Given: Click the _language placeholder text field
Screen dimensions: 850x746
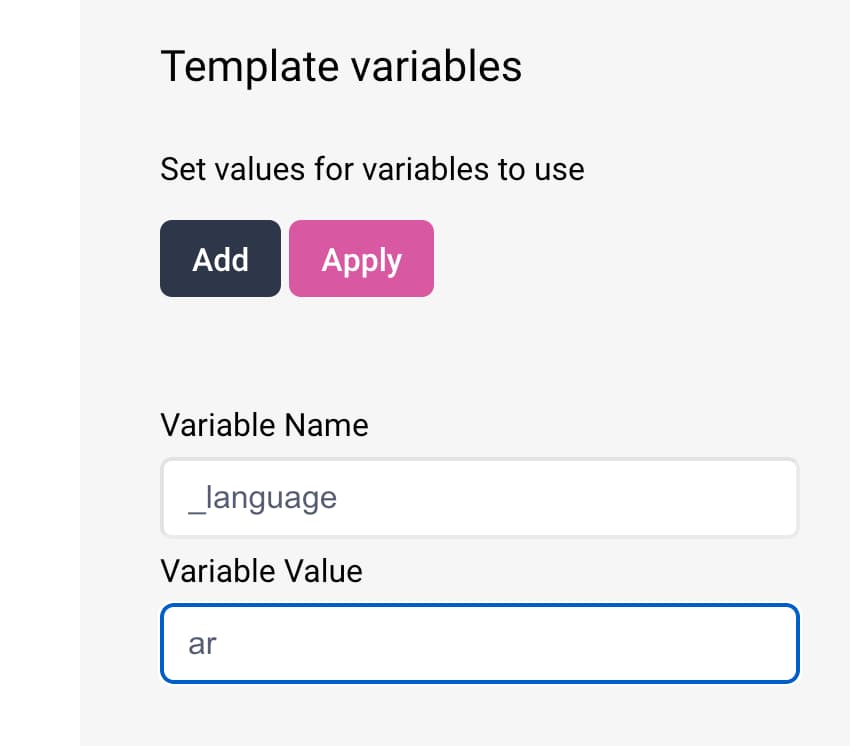Looking at the screenshot, I should (480, 497).
